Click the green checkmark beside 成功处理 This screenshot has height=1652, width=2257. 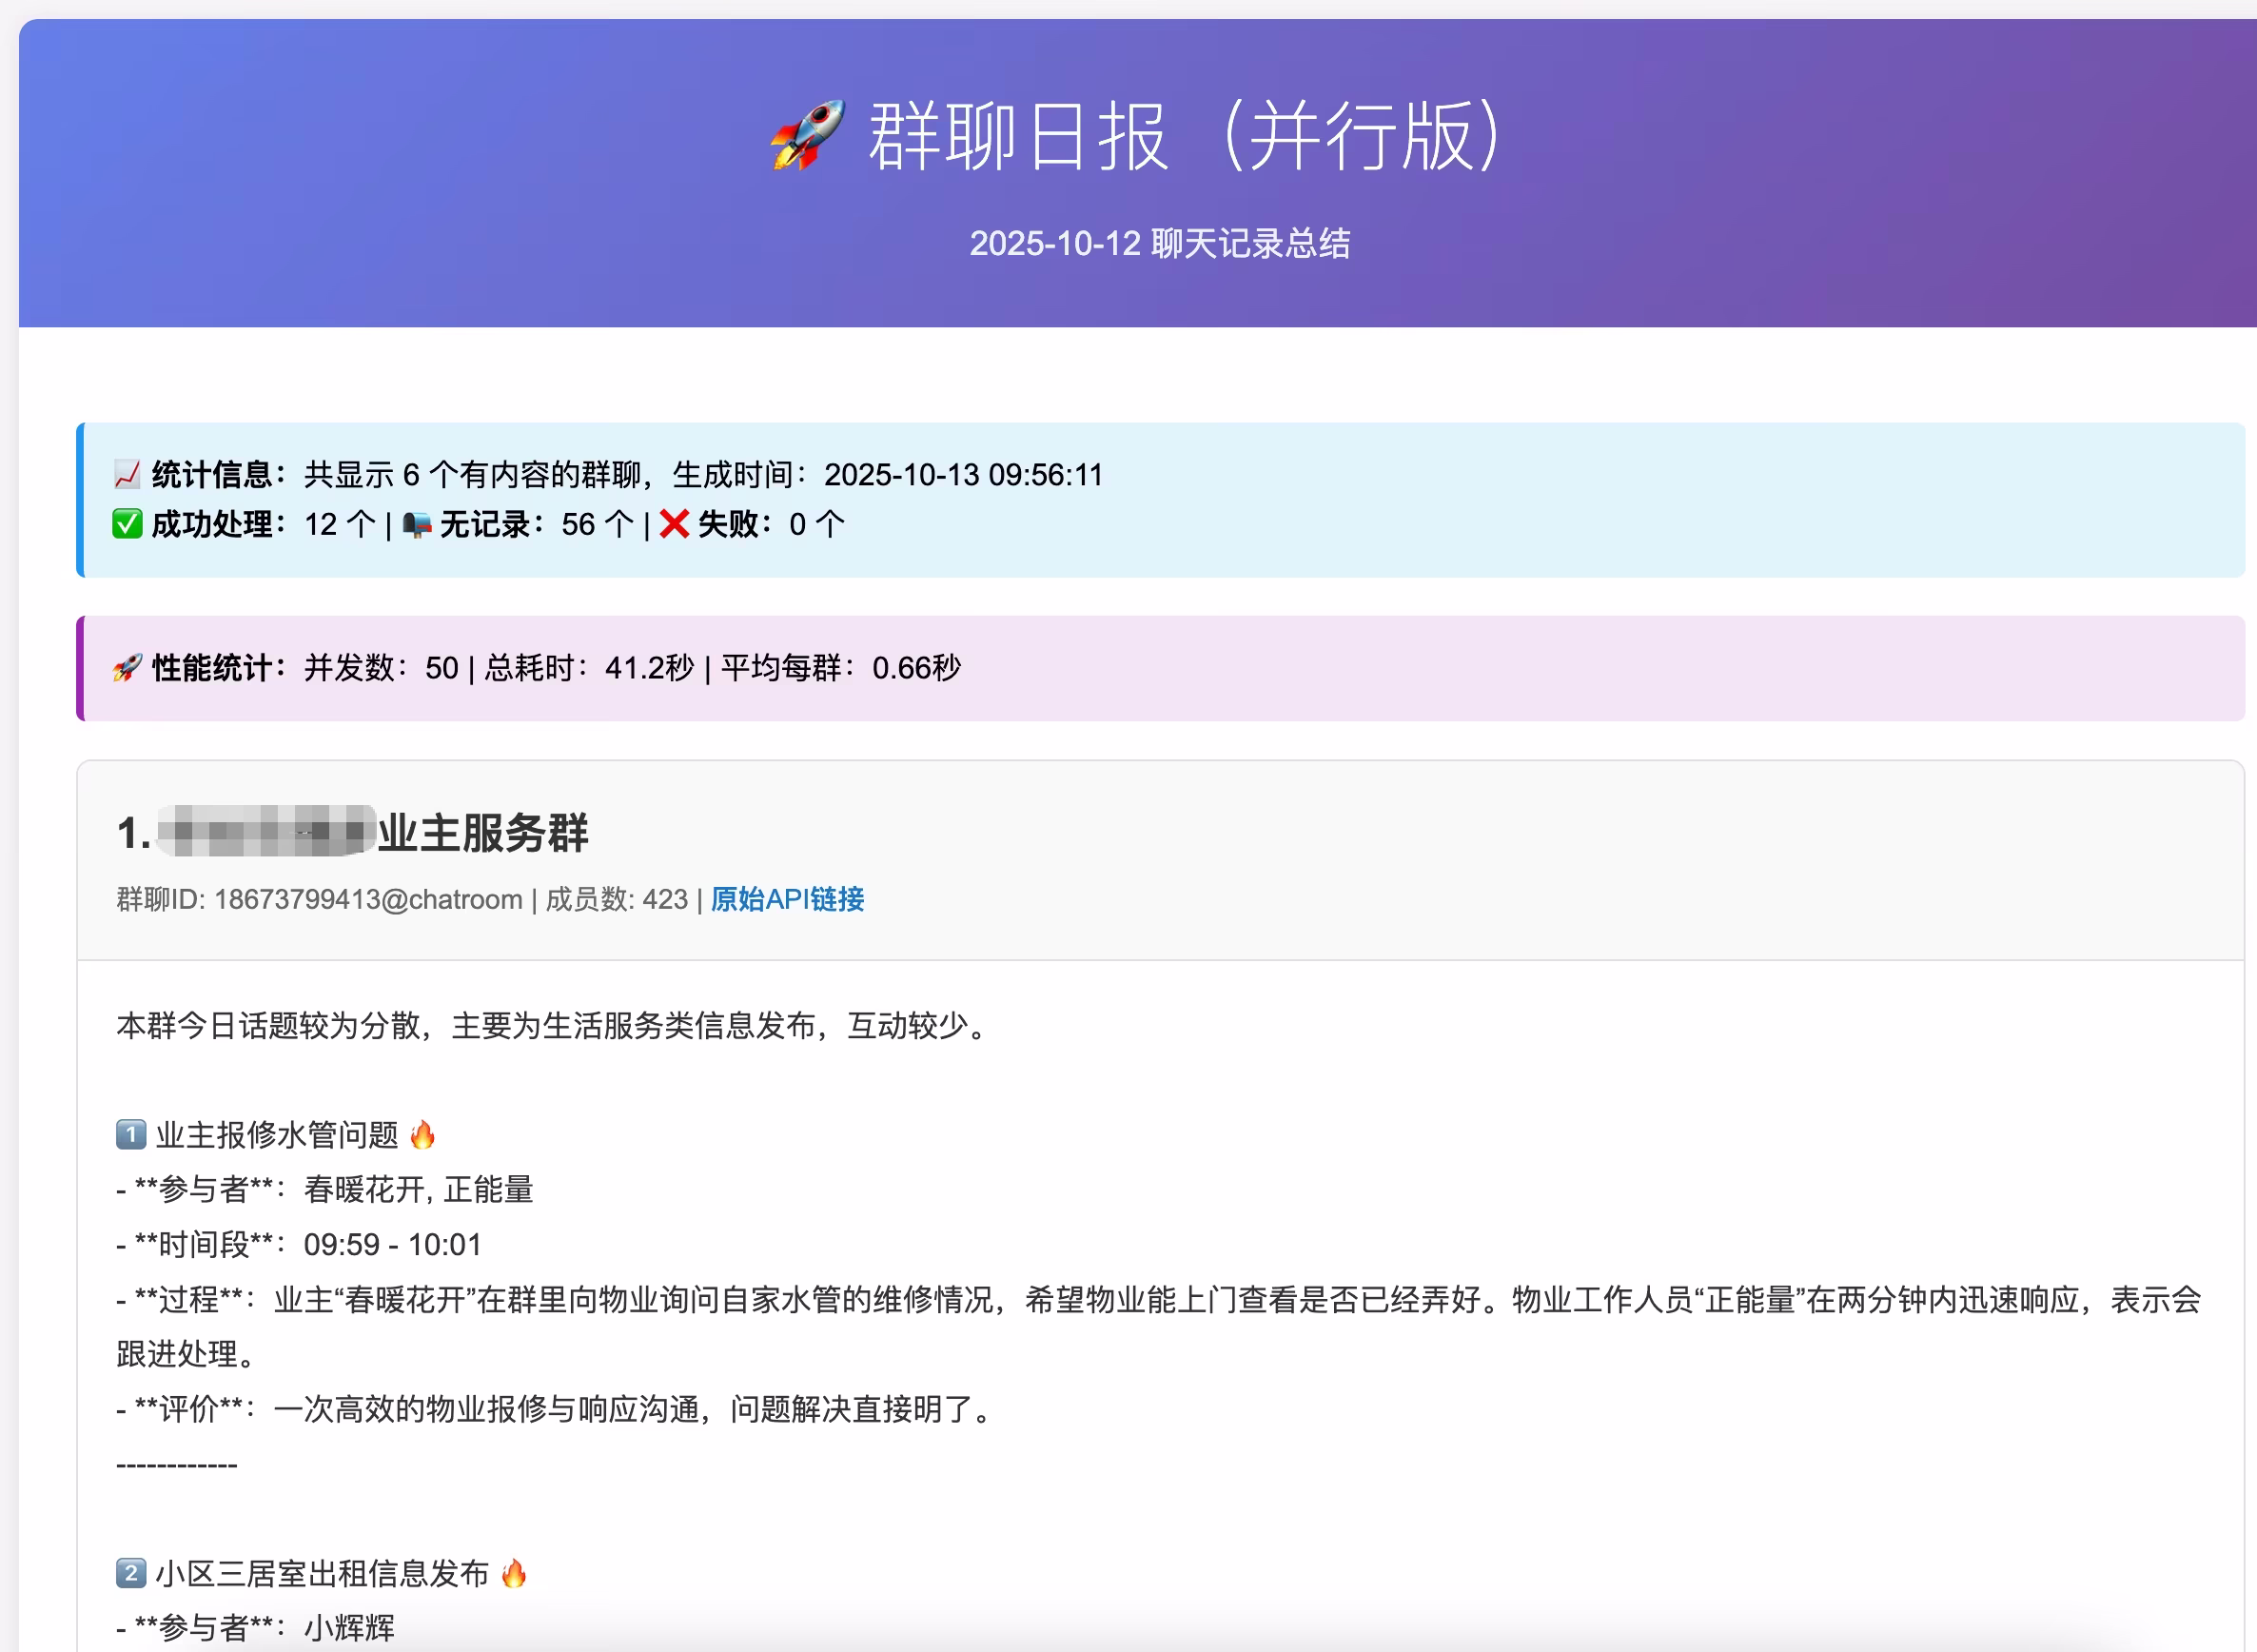coord(127,524)
